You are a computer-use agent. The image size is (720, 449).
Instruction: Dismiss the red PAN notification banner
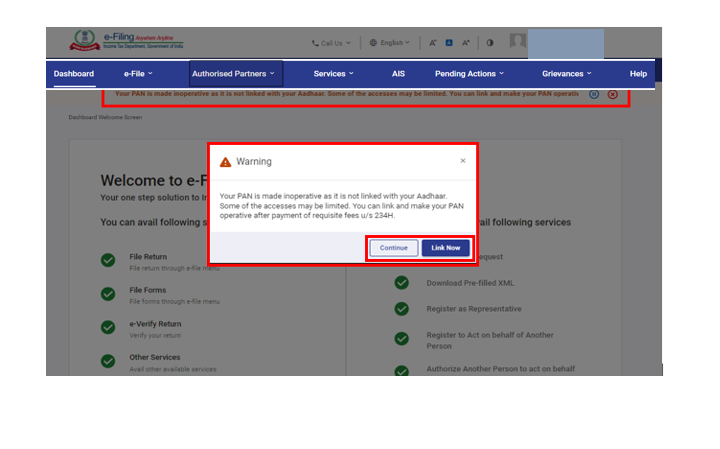point(613,94)
